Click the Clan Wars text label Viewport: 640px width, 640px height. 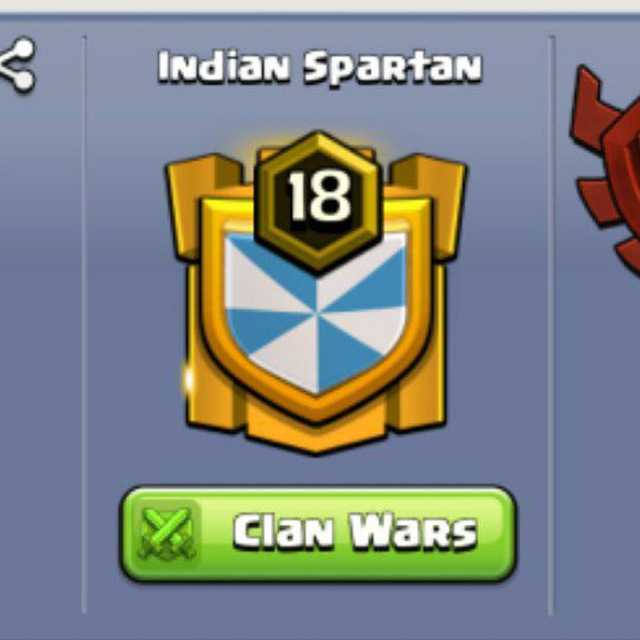(x=354, y=531)
